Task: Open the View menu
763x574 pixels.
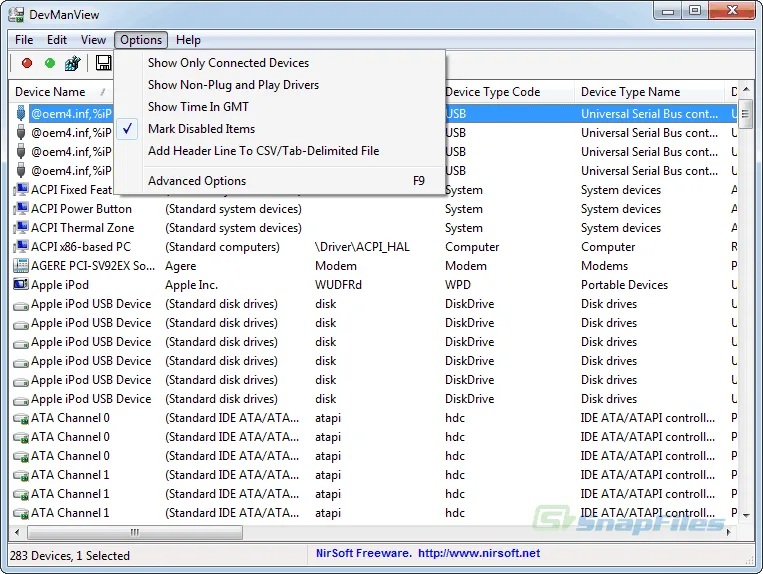Action: 93,40
